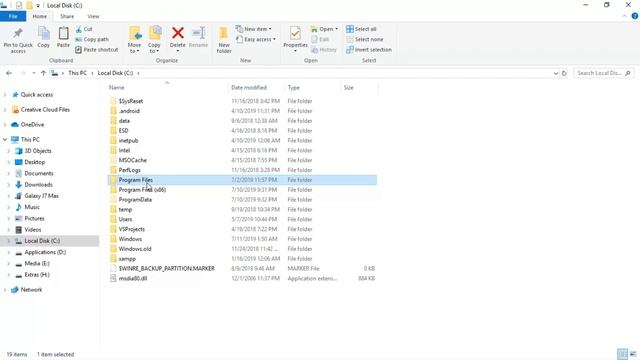Image resolution: width=640 pixels, height=360 pixels.
Task: Switch to the View ribbon tab
Action: click(93, 16)
